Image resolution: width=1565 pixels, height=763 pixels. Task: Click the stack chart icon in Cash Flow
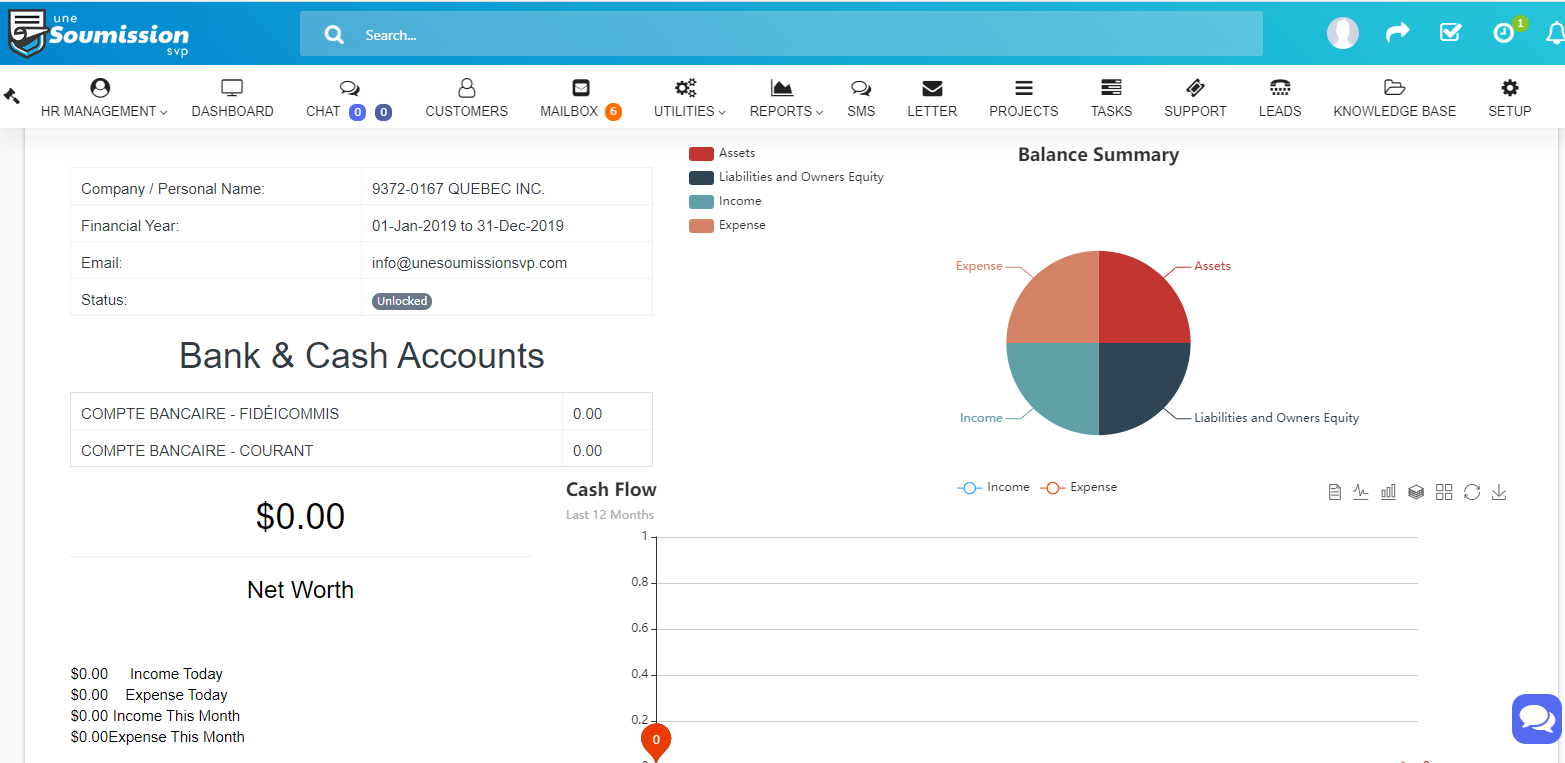pyautogui.click(x=1416, y=492)
